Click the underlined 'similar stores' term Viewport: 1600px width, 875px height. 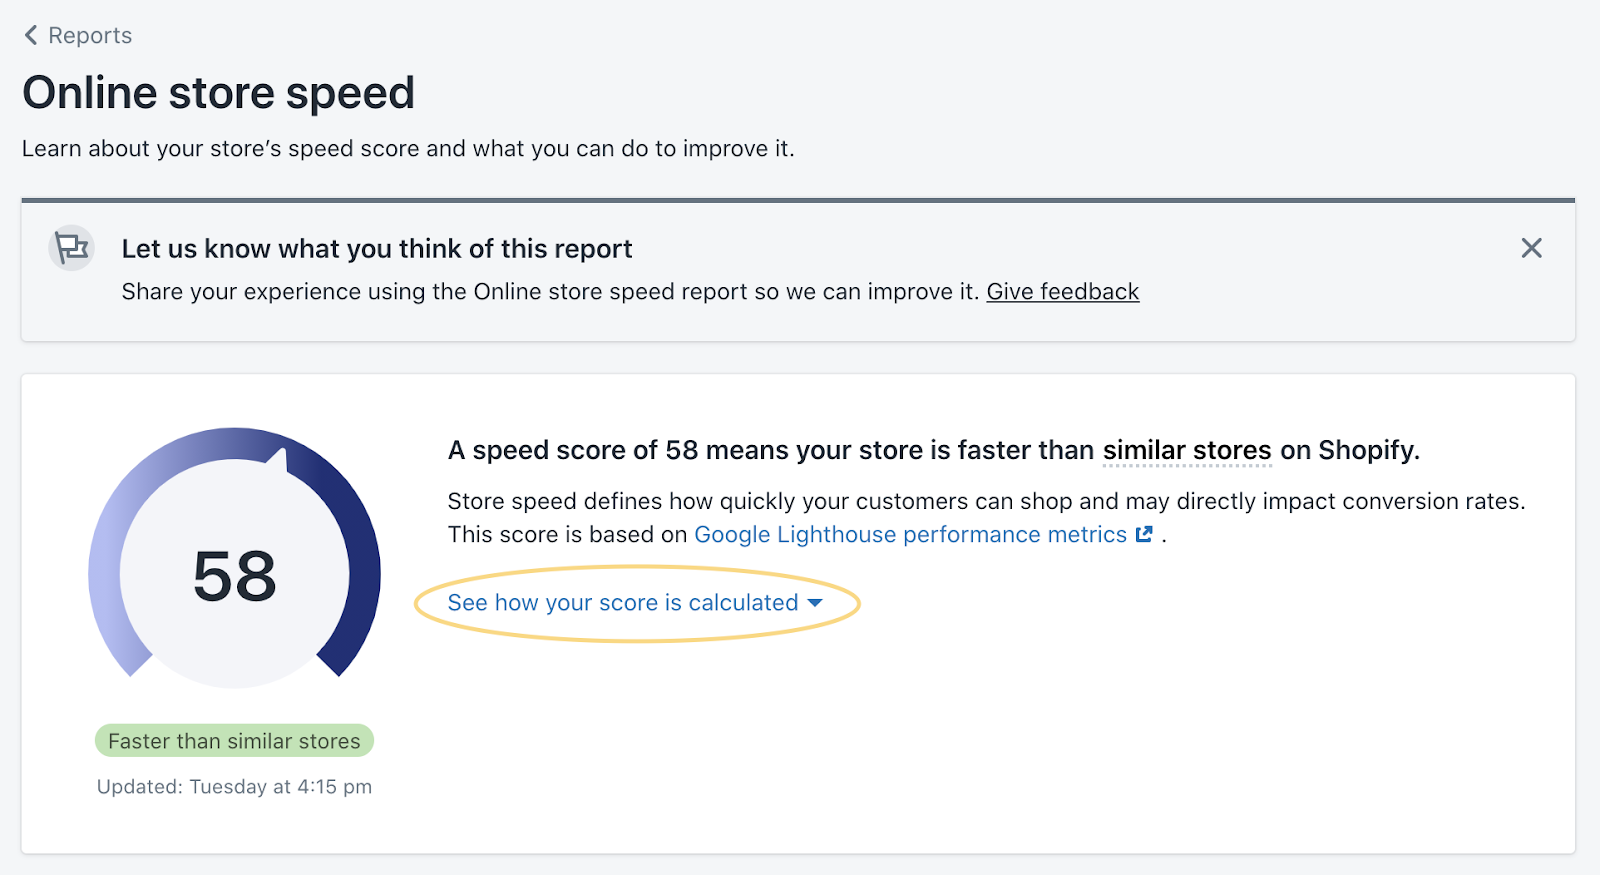pyautogui.click(x=1187, y=451)
